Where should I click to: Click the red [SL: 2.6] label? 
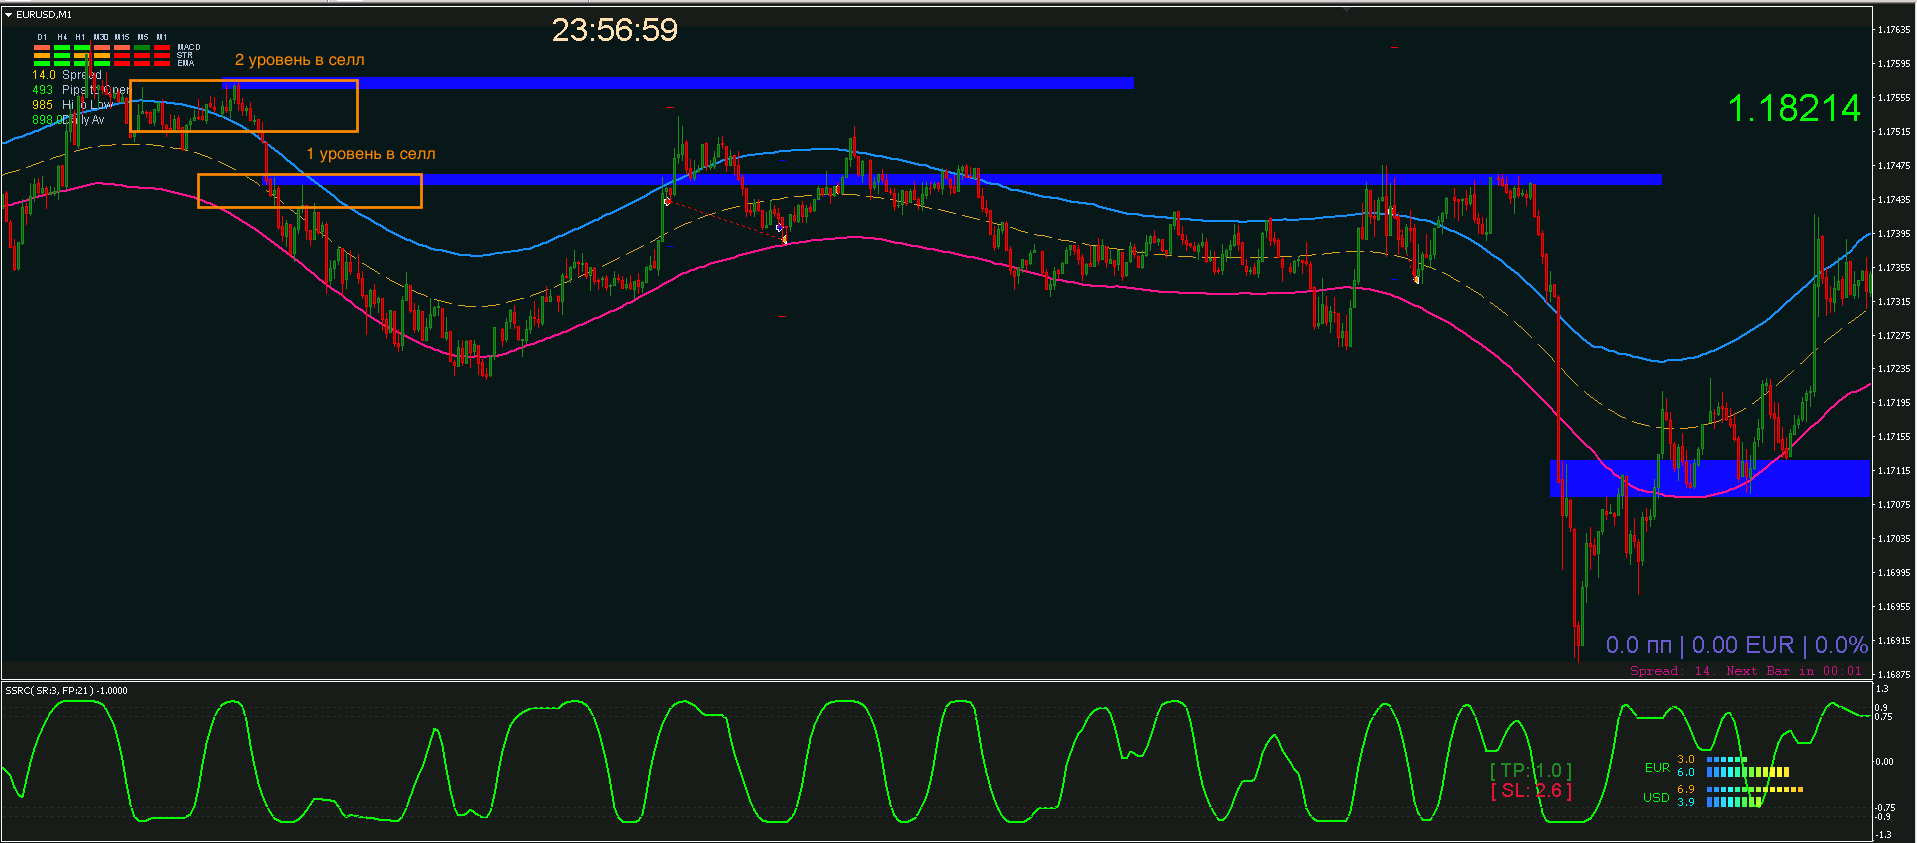coord(1531,790)
